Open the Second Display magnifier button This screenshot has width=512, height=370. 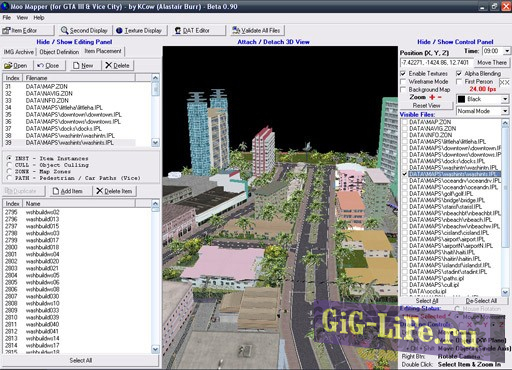[x=85, y=30]
